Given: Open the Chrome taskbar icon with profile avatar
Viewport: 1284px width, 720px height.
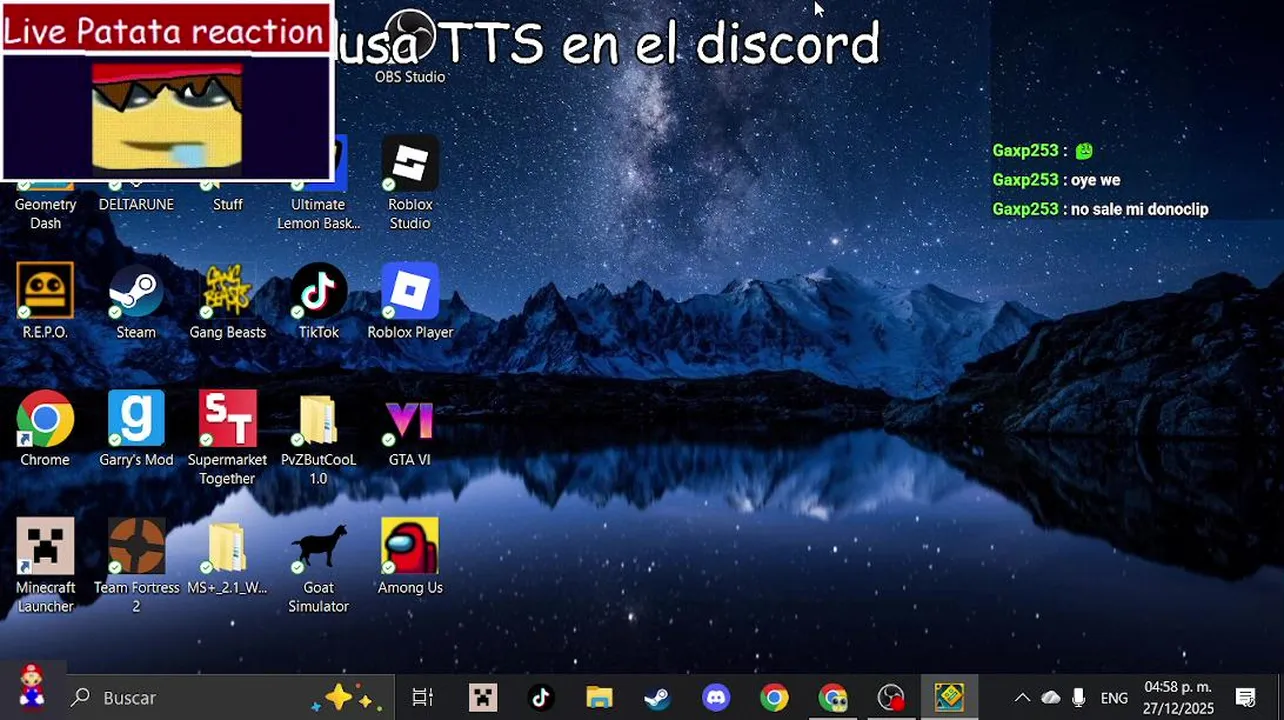Looking at the screenshot, I should pos(833,698).
